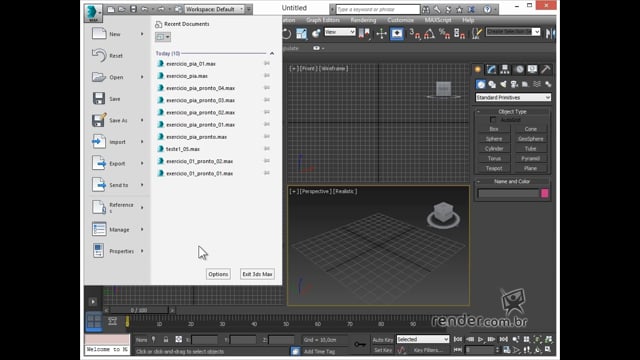Click the Play Animation button
Image resolution: width=640 pixels, height=360 pixels.
click(x=481, y=339)
